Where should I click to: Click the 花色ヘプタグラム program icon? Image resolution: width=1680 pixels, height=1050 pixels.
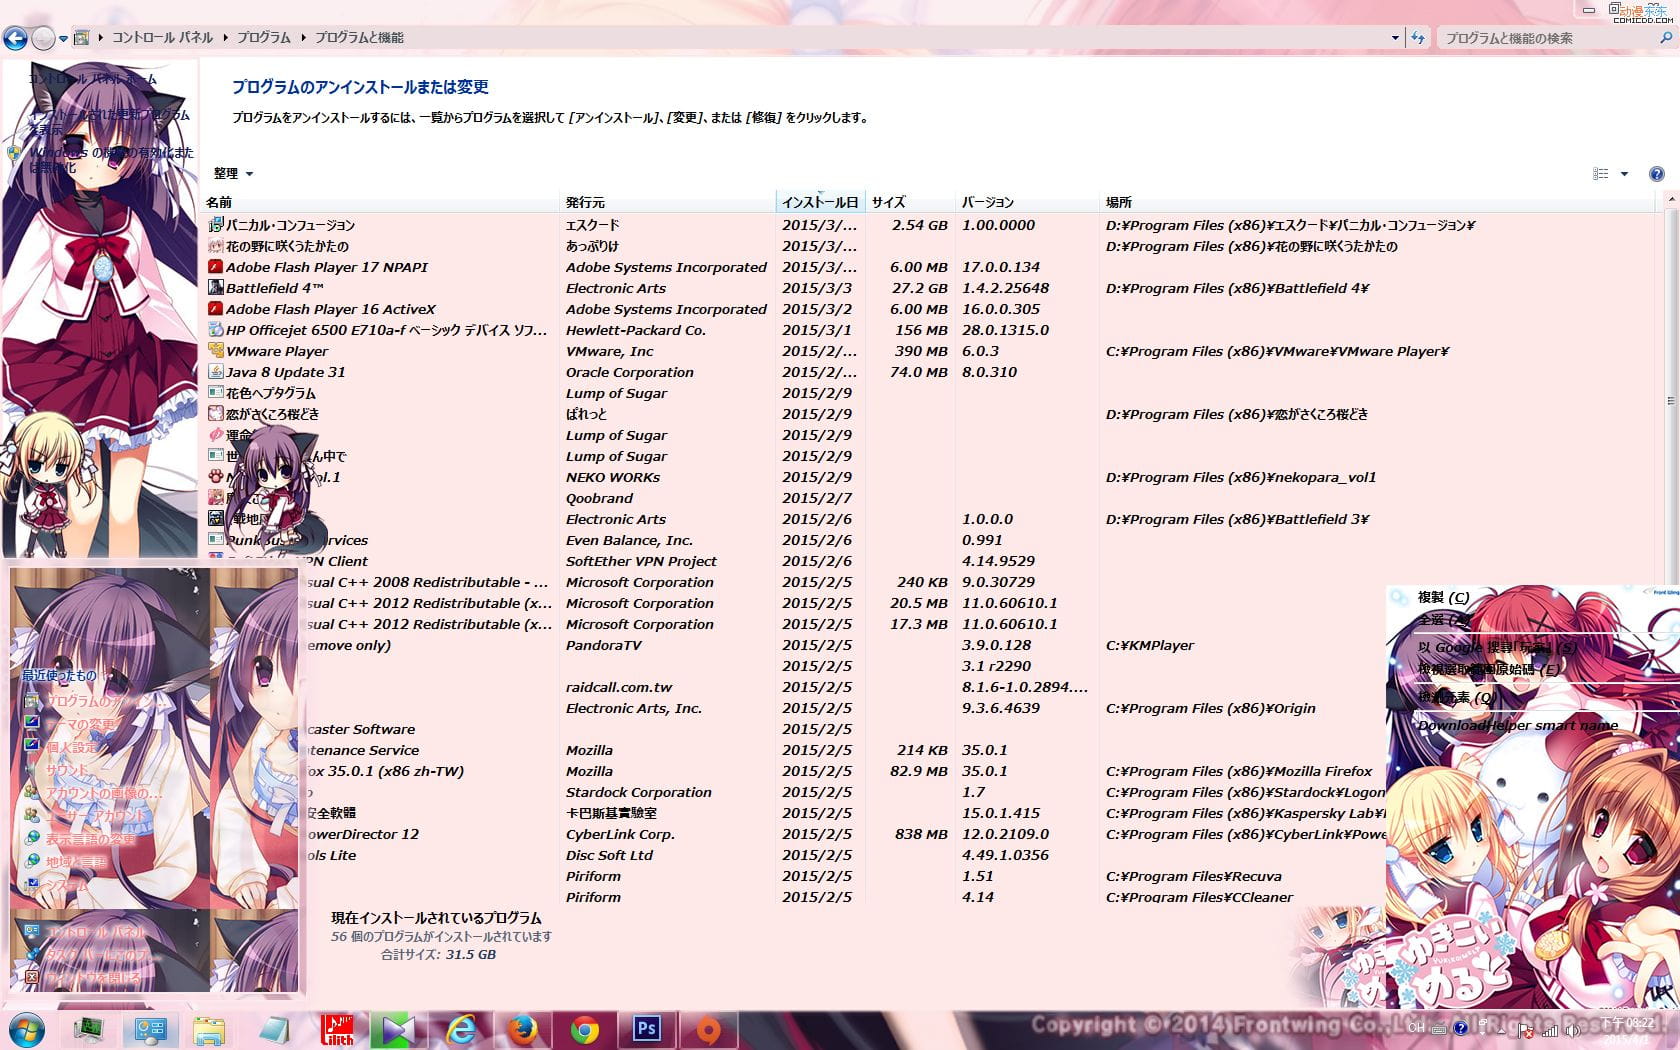pyautogui.click(x=215, y=393)
